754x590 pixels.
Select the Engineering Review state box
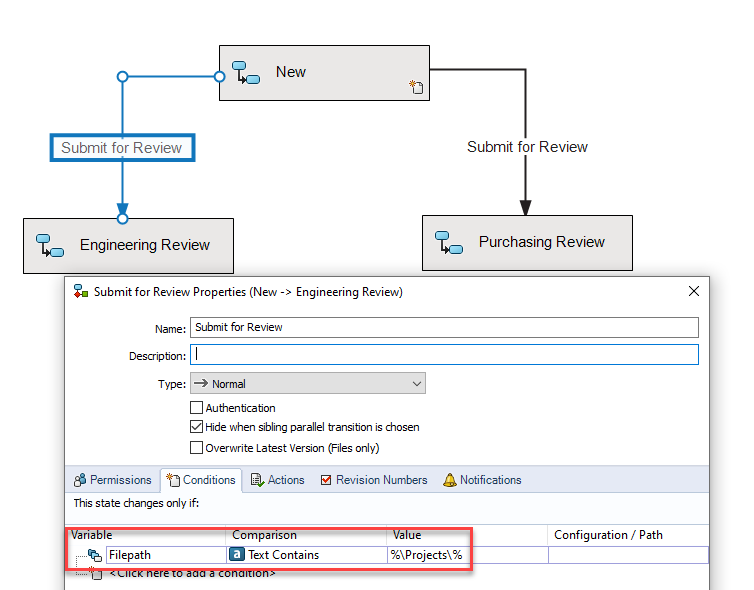pos(128,246)
